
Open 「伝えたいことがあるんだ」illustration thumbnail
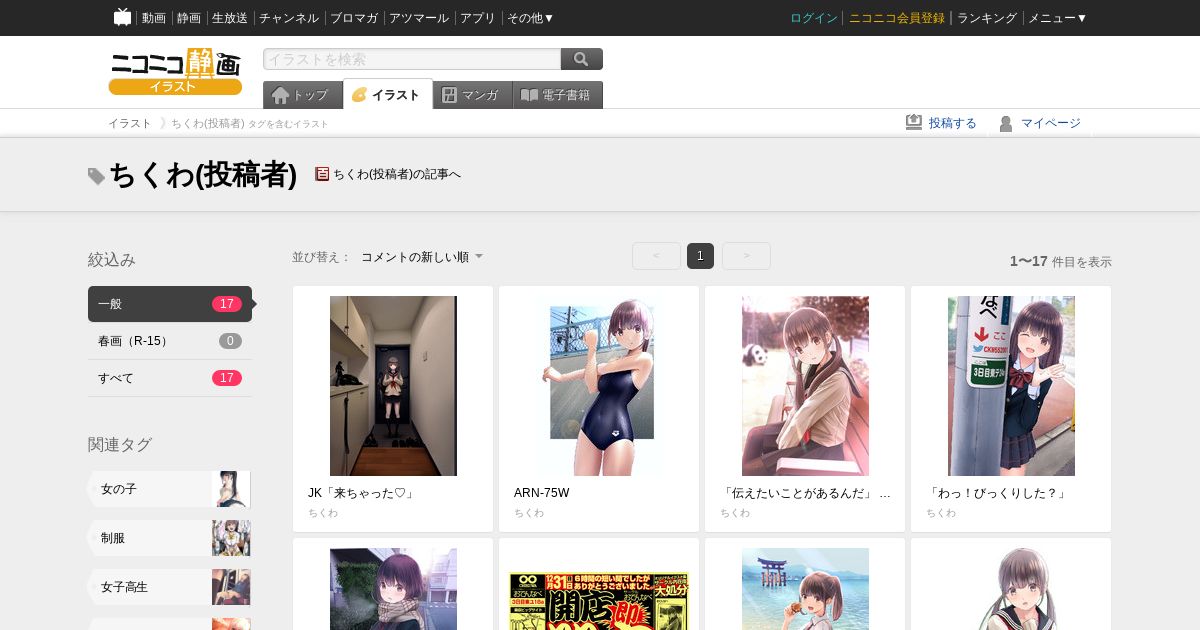(x=805, y=386)
